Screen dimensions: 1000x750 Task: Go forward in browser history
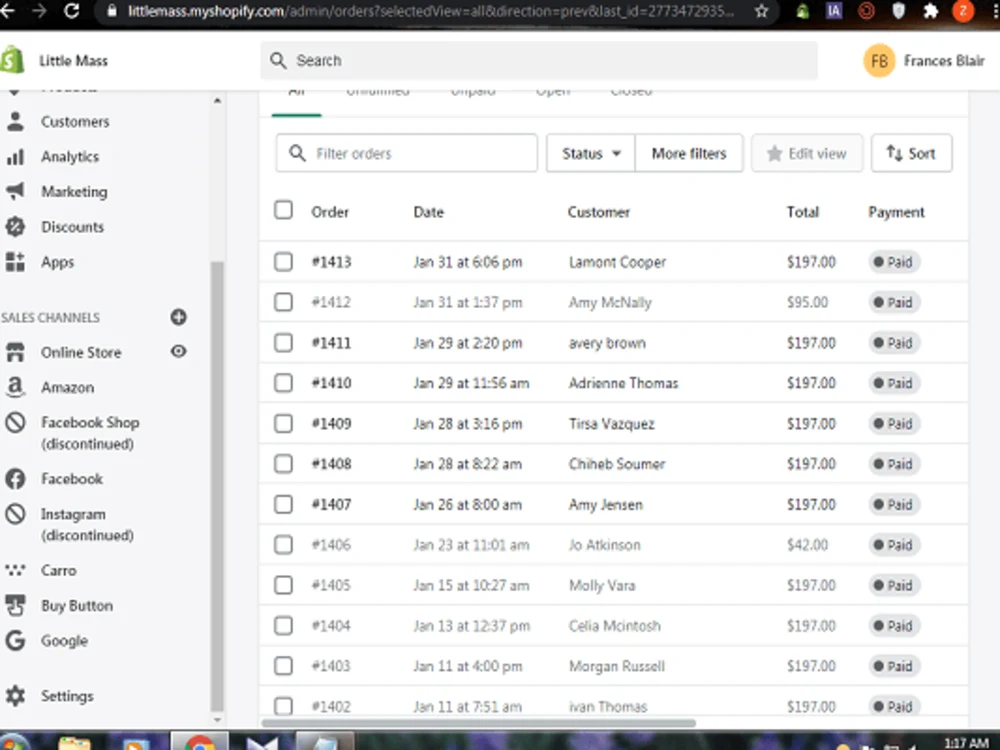coord(40,10)
